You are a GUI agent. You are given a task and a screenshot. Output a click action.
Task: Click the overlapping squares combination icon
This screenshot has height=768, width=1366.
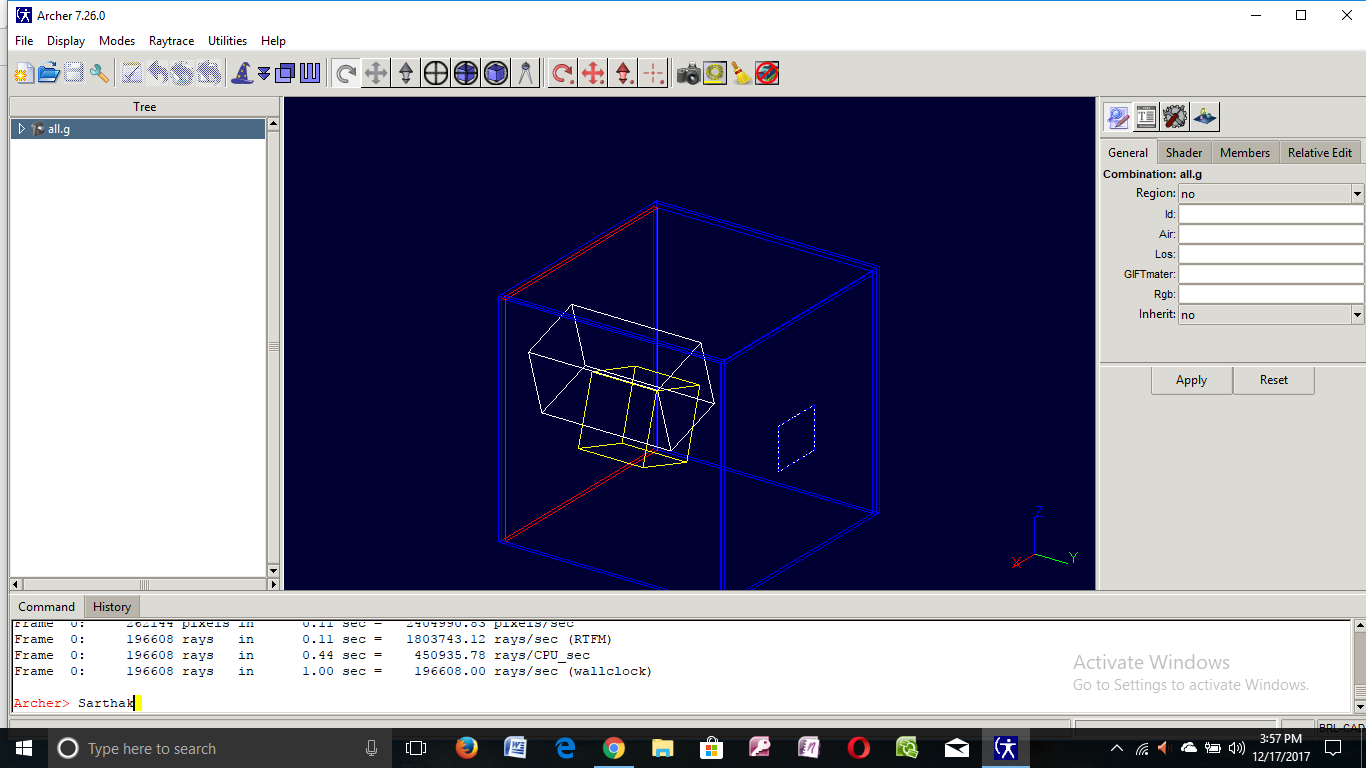[285, 73]
